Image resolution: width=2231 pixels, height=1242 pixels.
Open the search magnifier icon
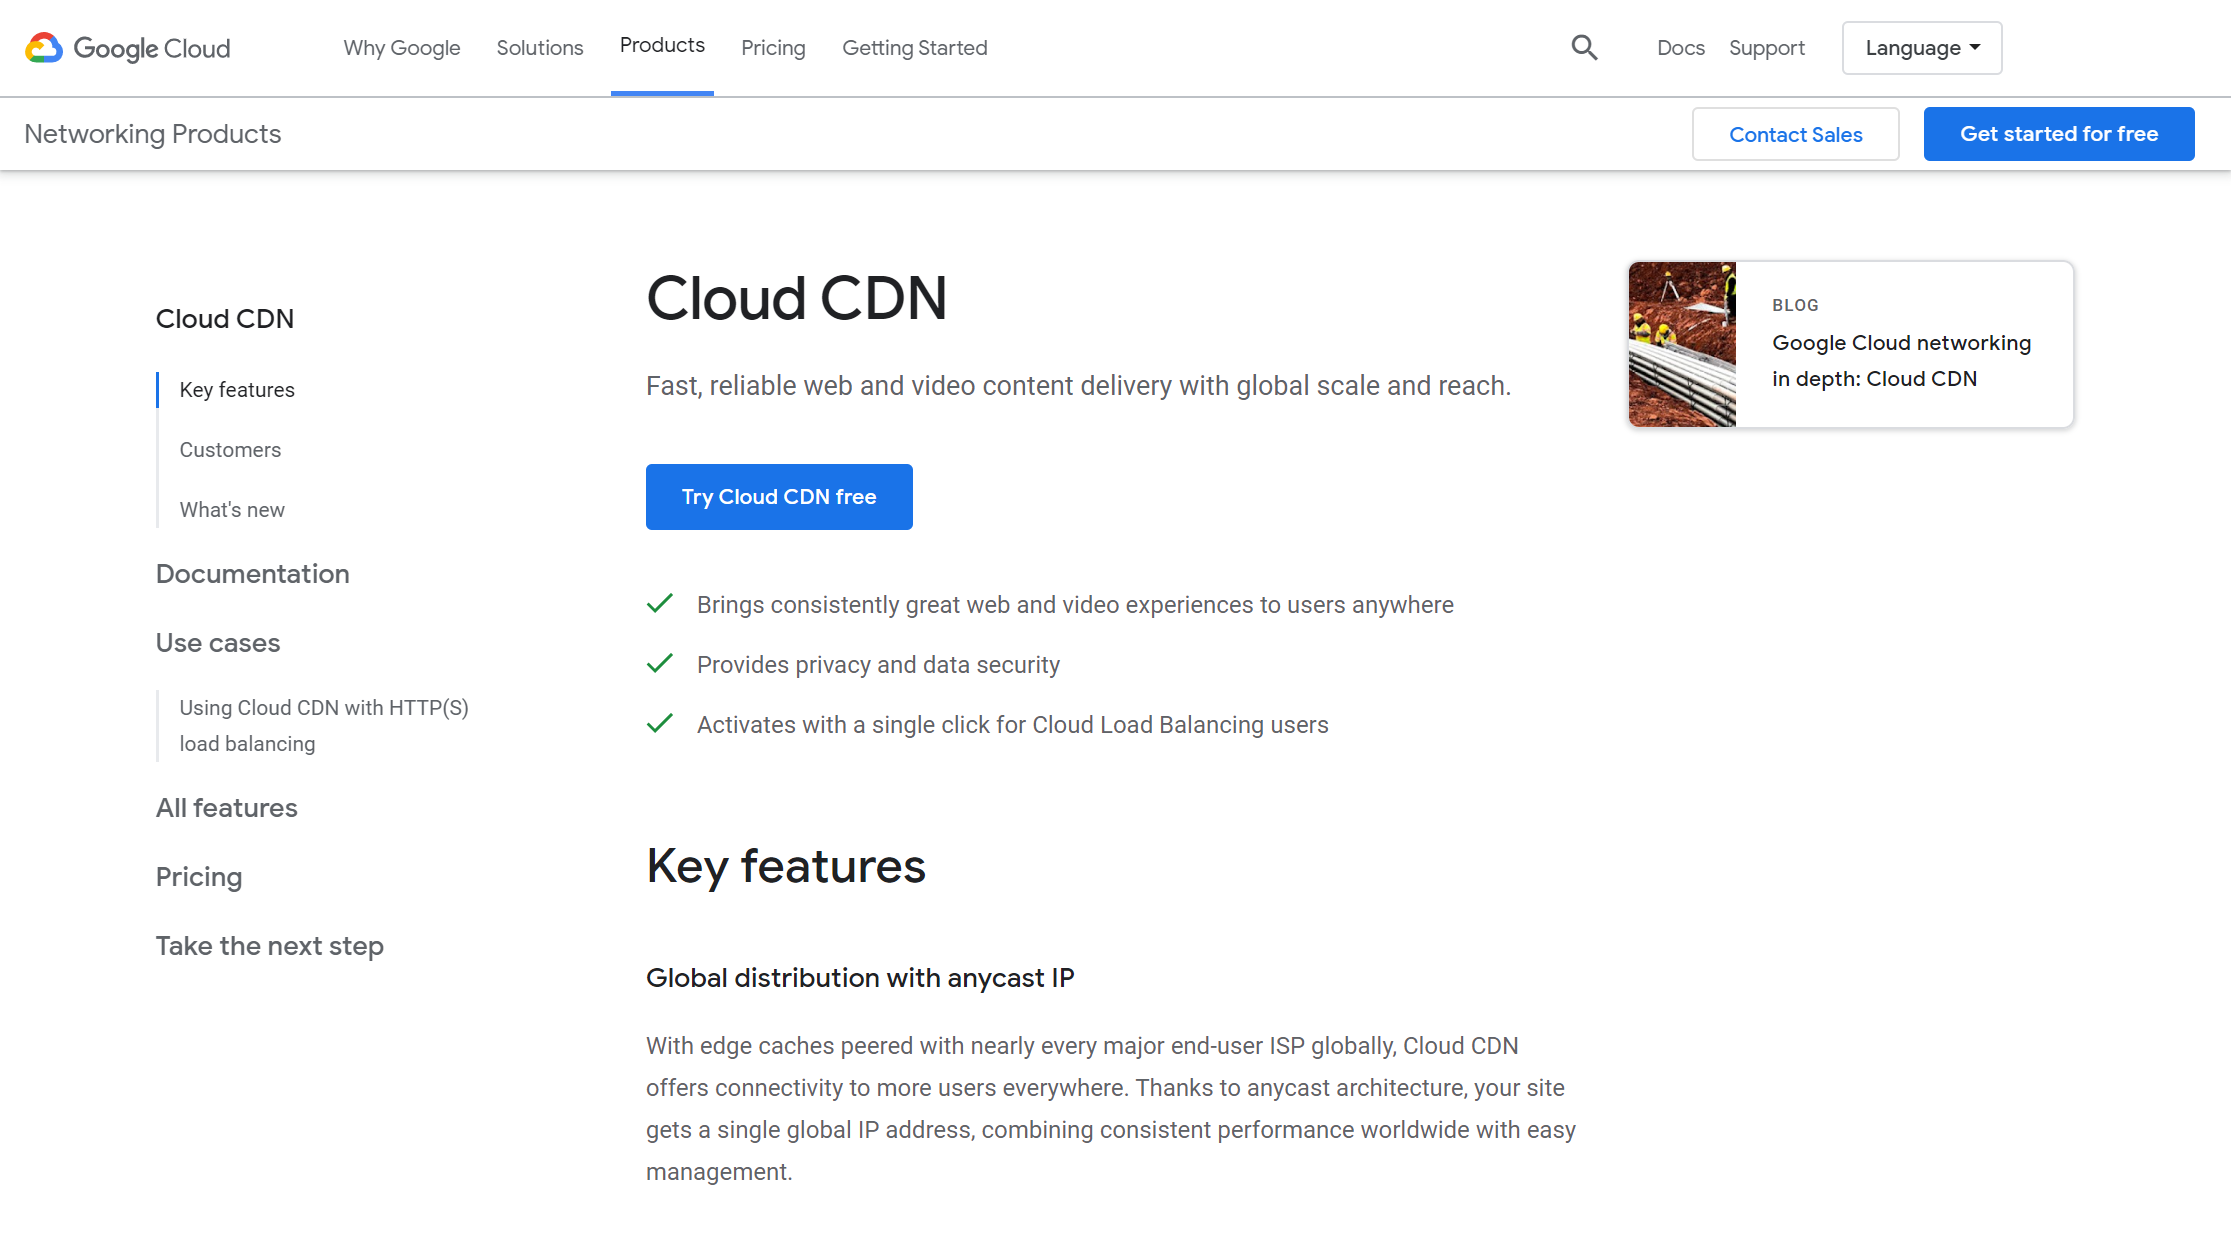point(1584,47)
